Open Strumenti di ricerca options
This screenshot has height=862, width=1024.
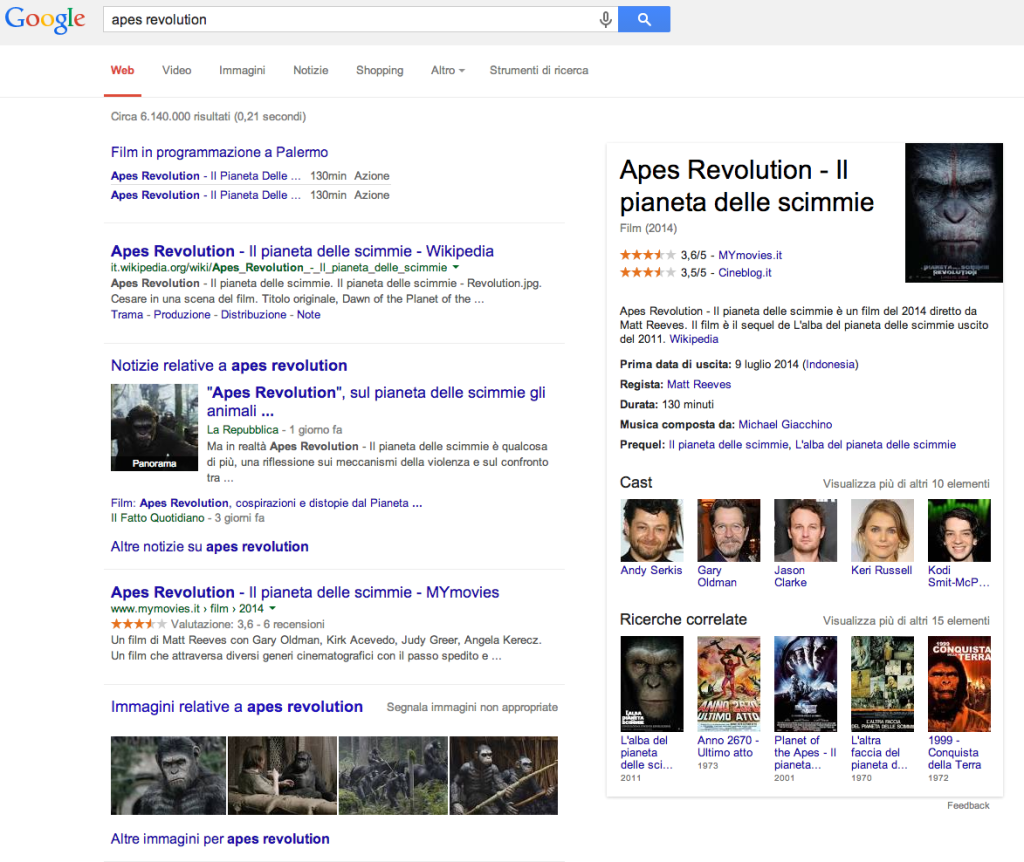[x=538, y=71]
